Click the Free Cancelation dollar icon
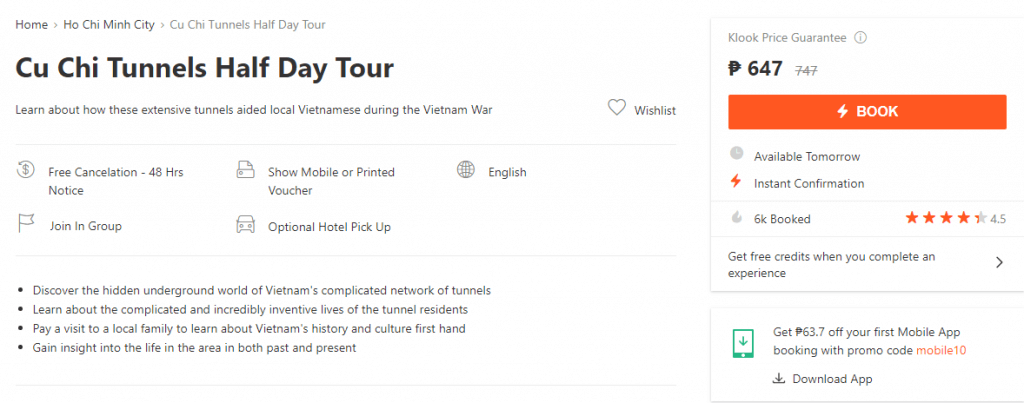Viewport: 1024px width, 403px height. click(x=25, y=170)
